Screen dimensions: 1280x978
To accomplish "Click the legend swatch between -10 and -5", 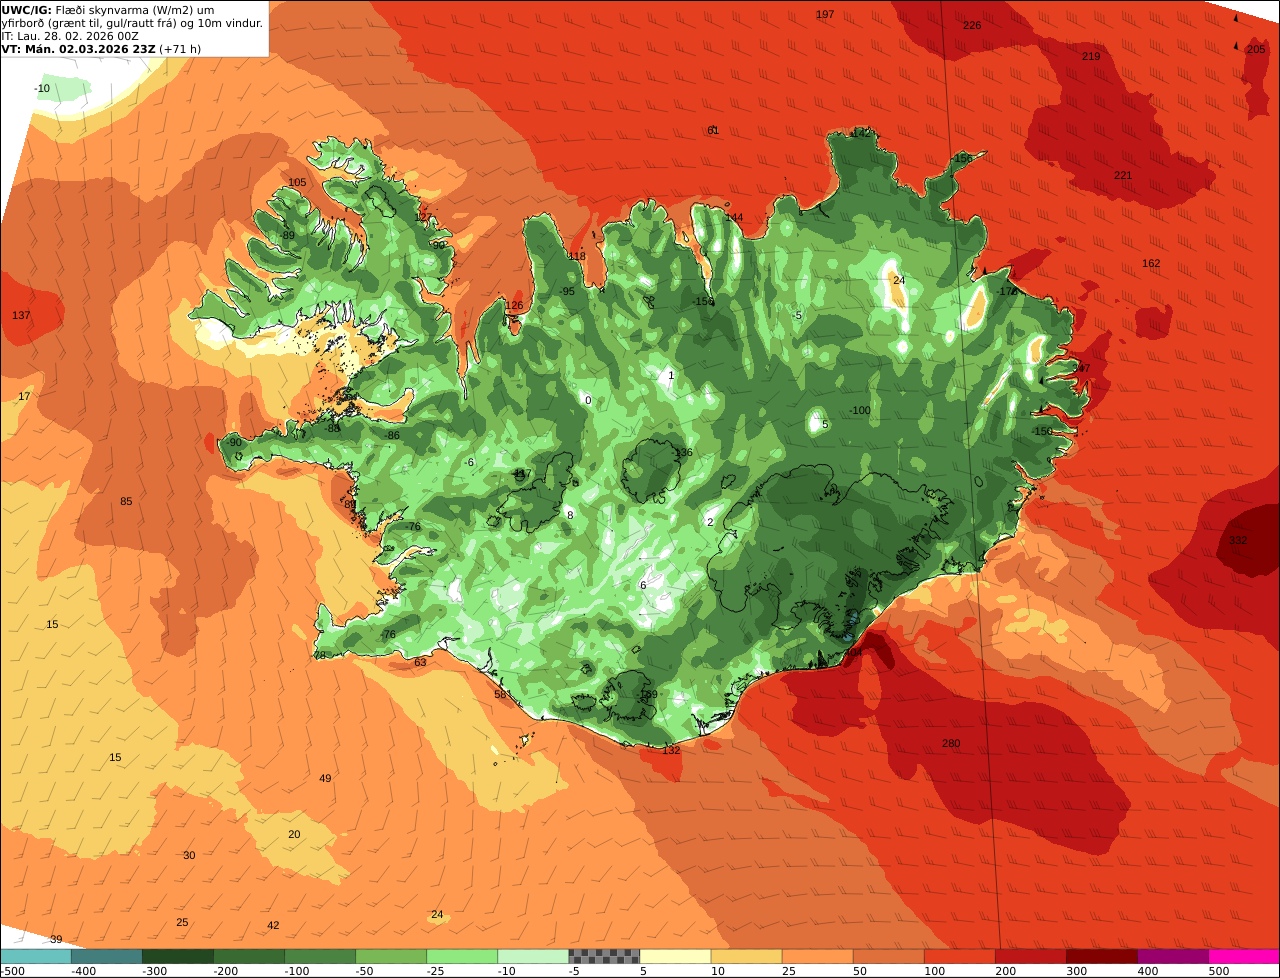I will 532,956.
